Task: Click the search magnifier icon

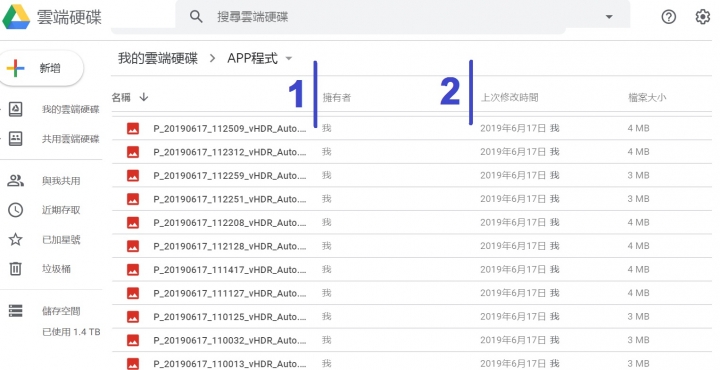Action: point(196,17)
